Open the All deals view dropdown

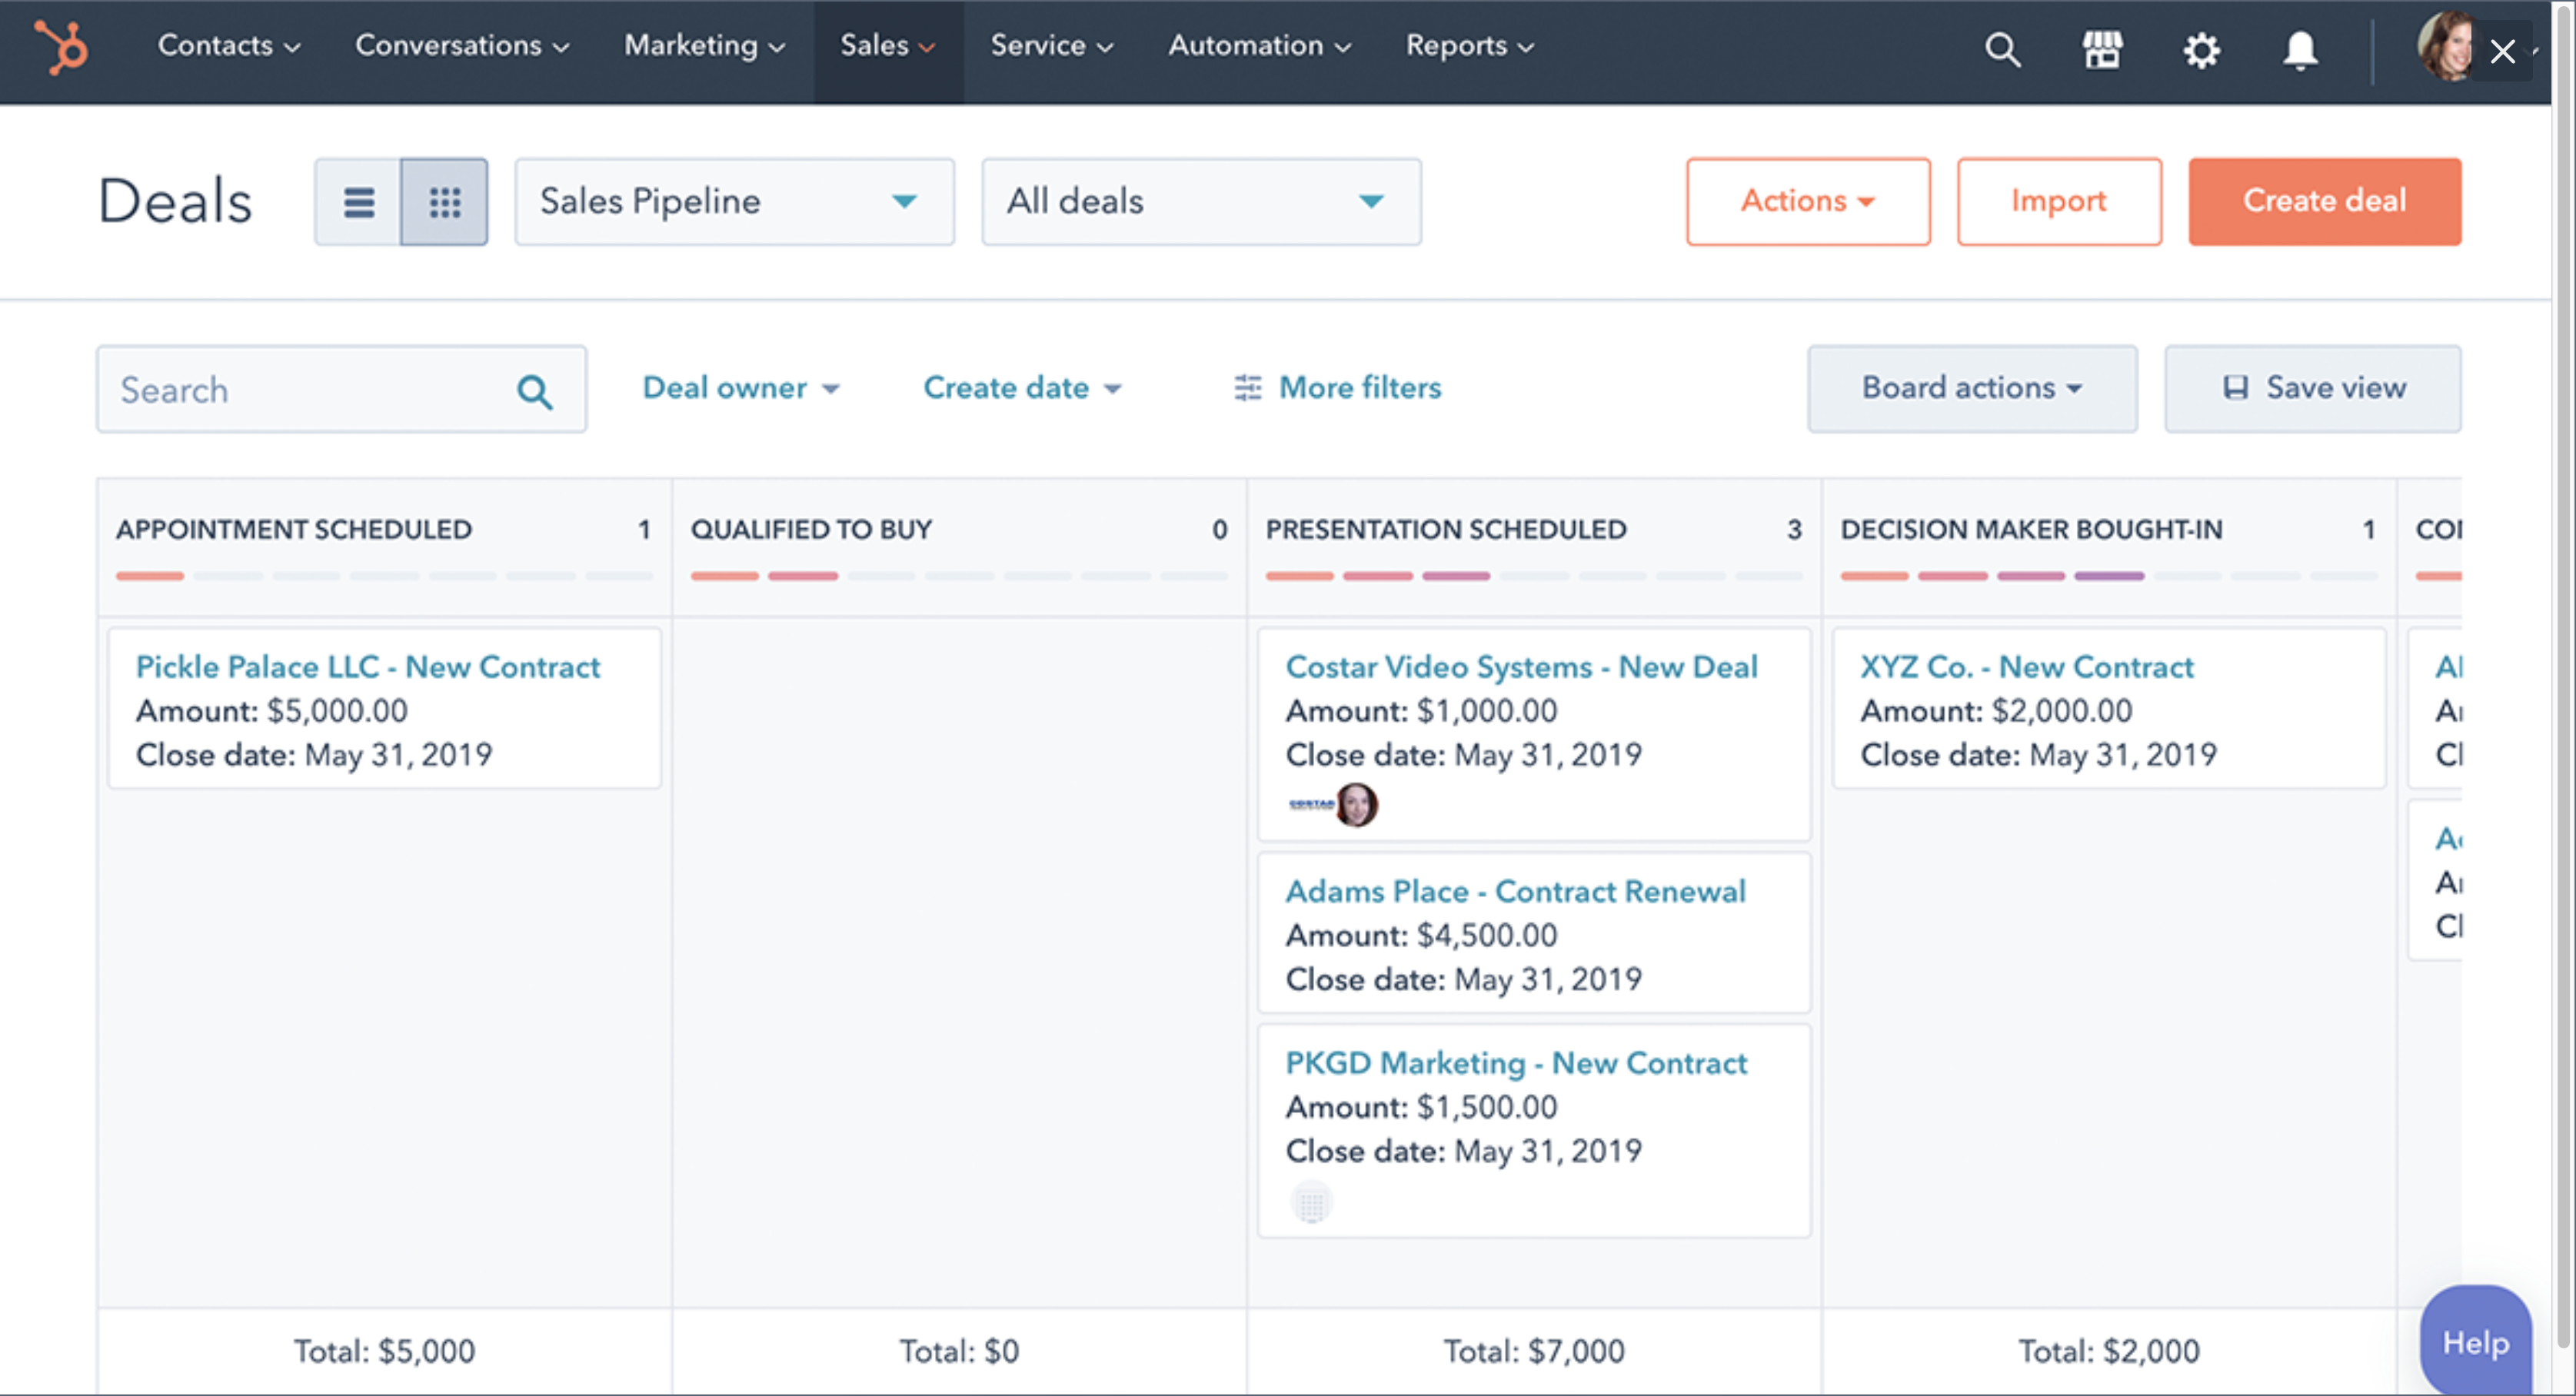1200,202
